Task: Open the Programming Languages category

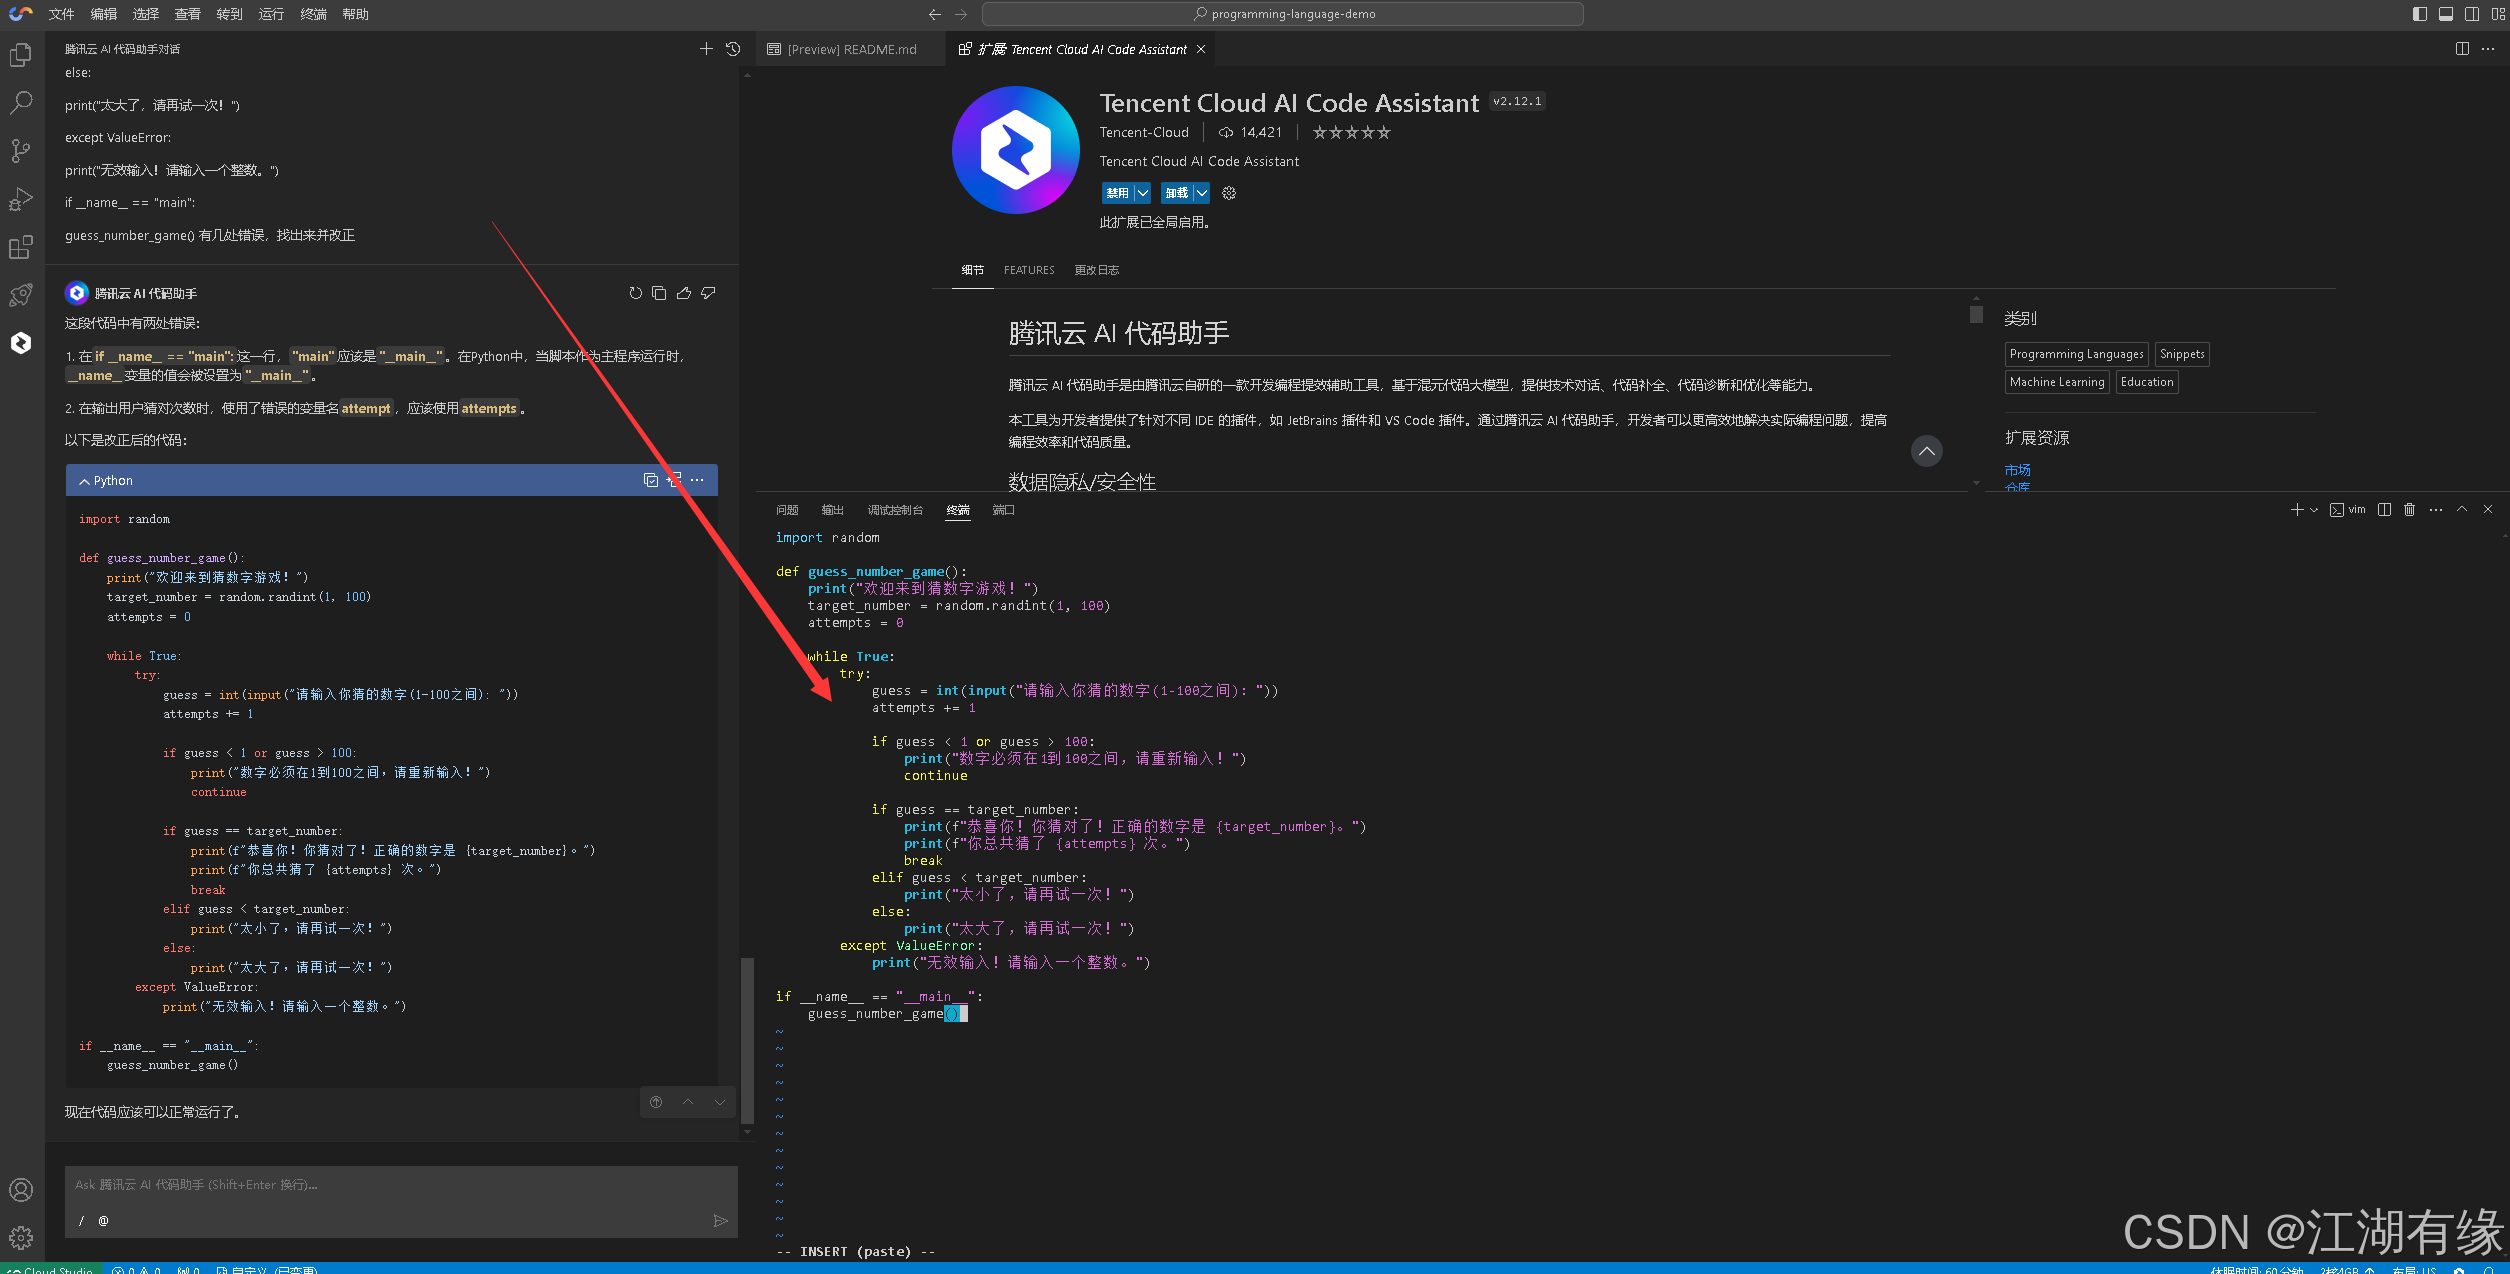Action: (x=2077, y=354)
